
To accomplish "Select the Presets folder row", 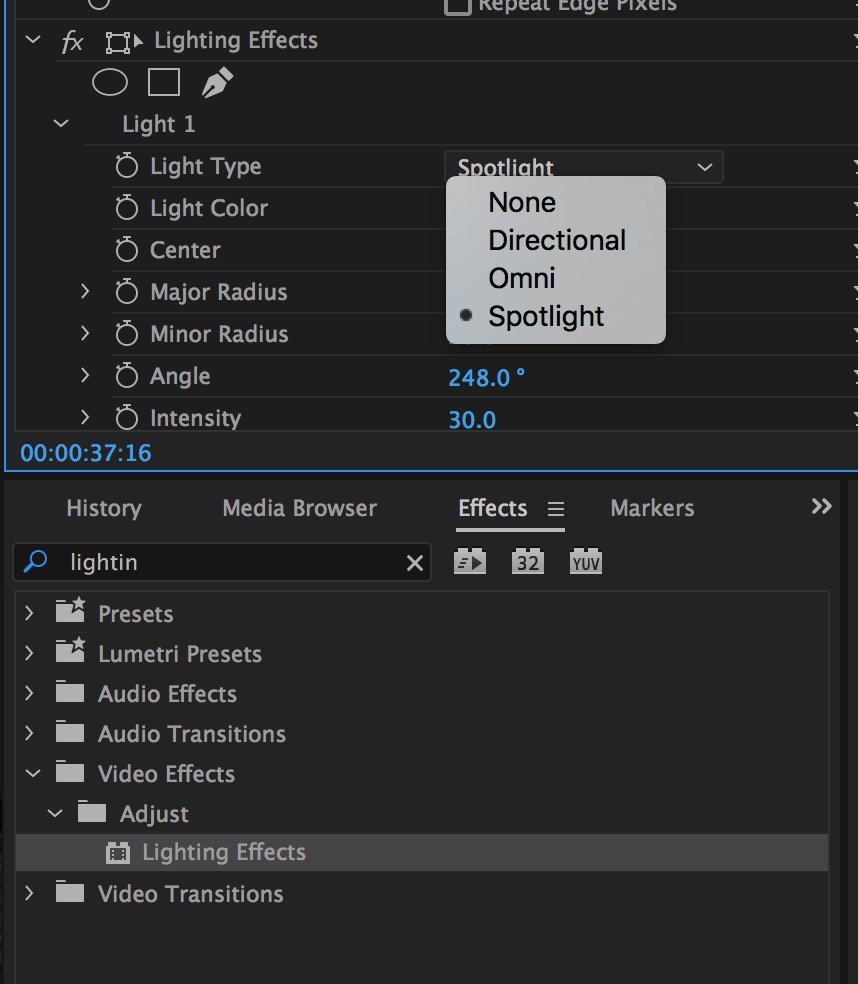I will tap(422, 613).
